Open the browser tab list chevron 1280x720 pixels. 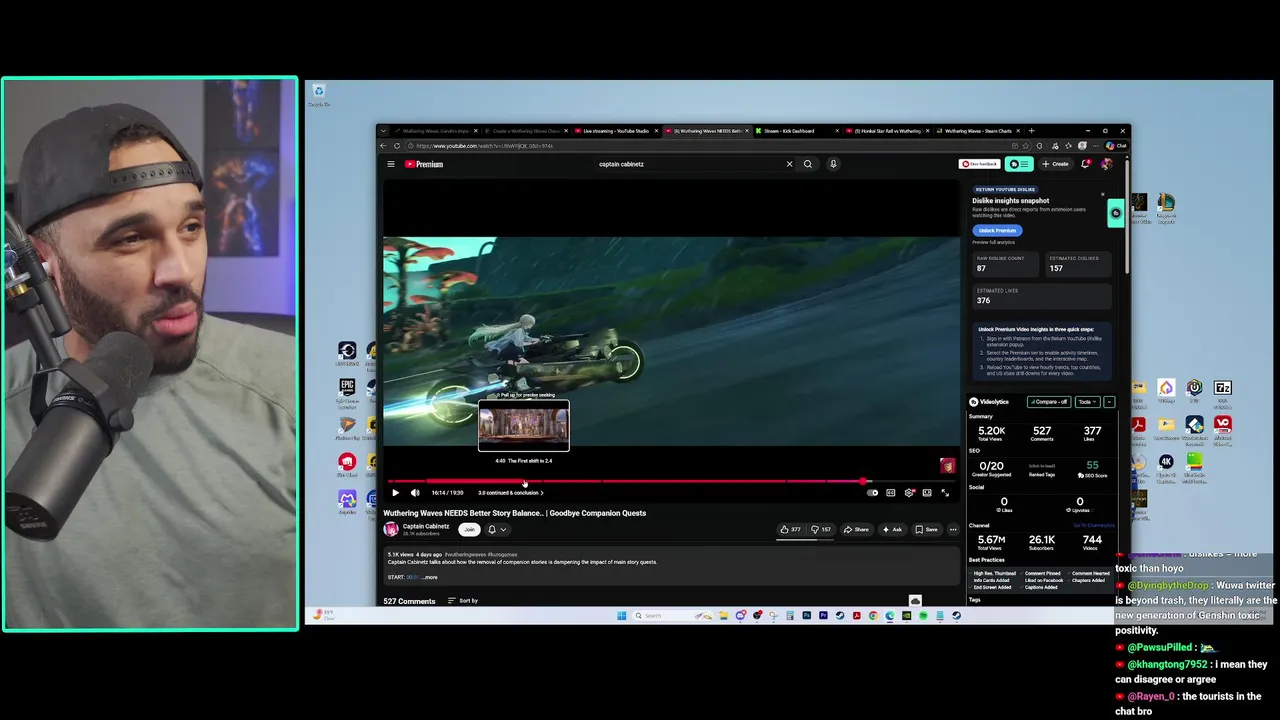pyautogui.click(x=385, y=131)
